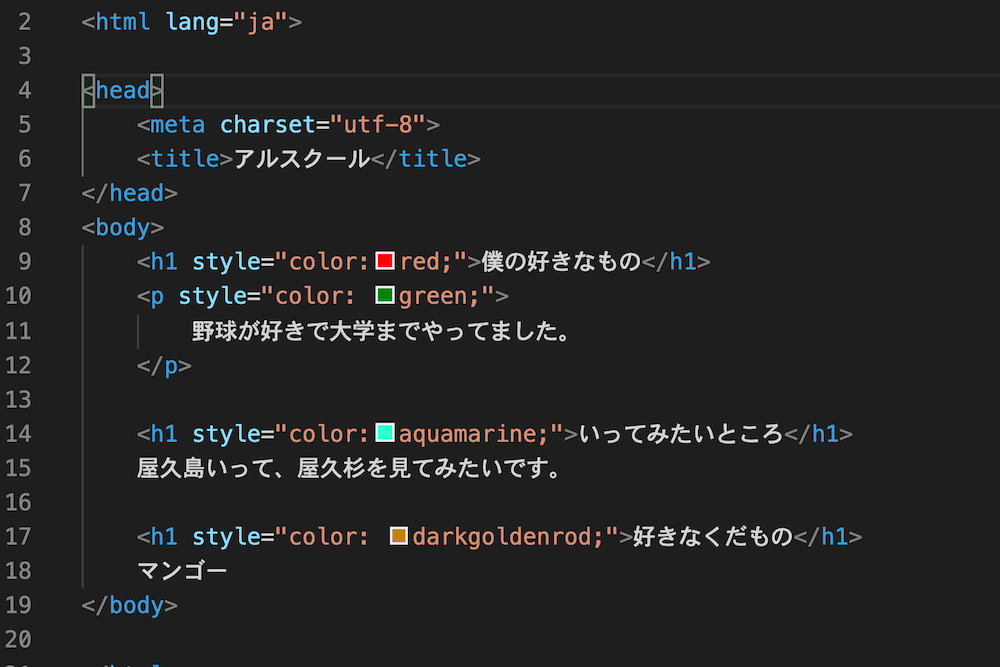The height and width of the screenshot is (667, 1000).
Task: Open the green color swatch picker
Action: tap(385, 295)
